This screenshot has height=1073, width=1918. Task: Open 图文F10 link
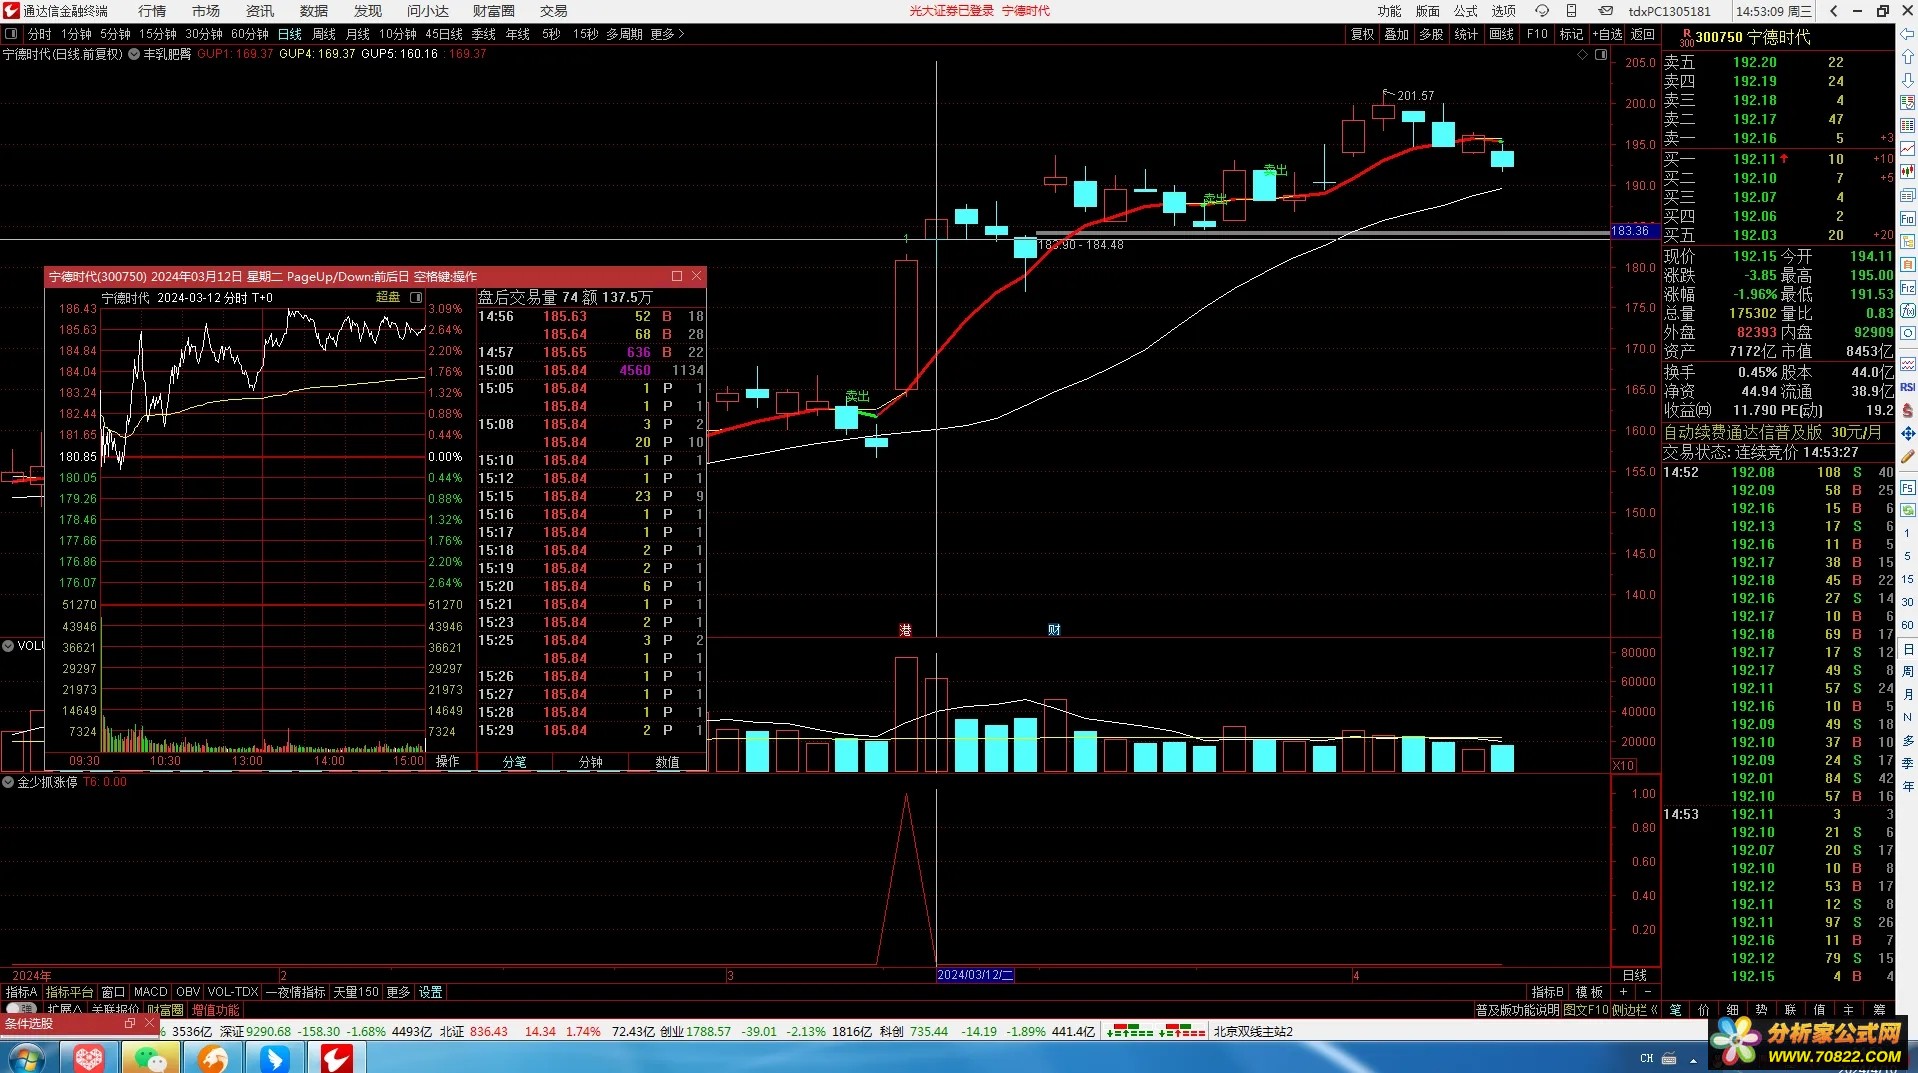point(1586,1010)
